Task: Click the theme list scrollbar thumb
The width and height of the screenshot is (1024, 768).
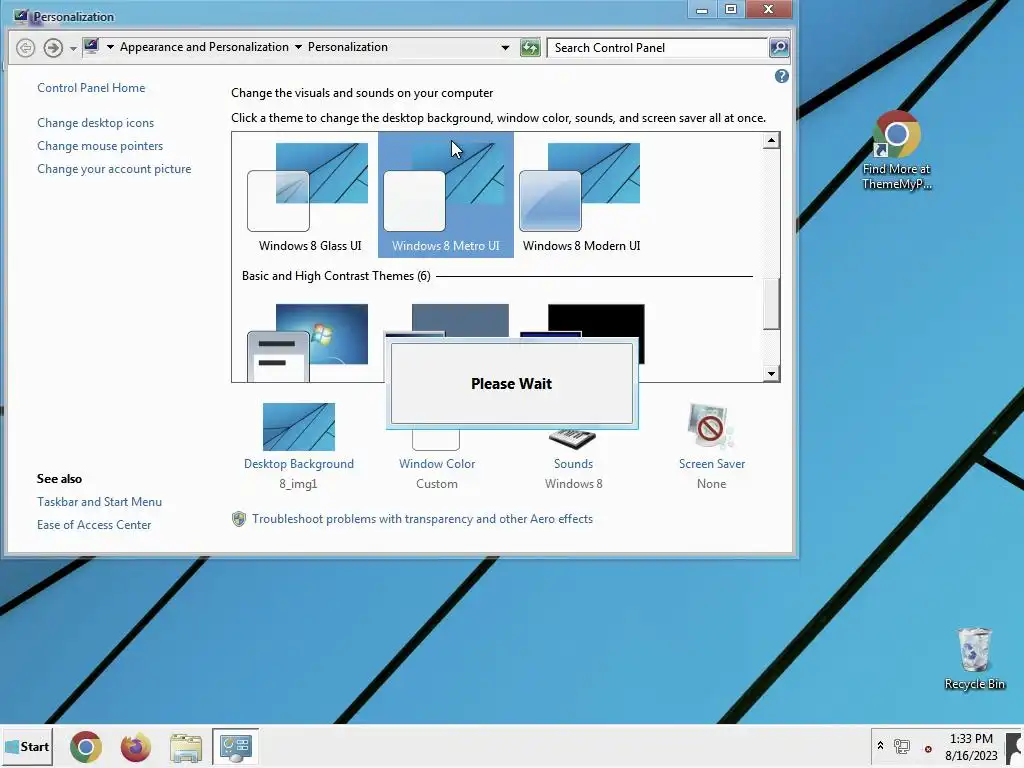Action: [771, 304]
